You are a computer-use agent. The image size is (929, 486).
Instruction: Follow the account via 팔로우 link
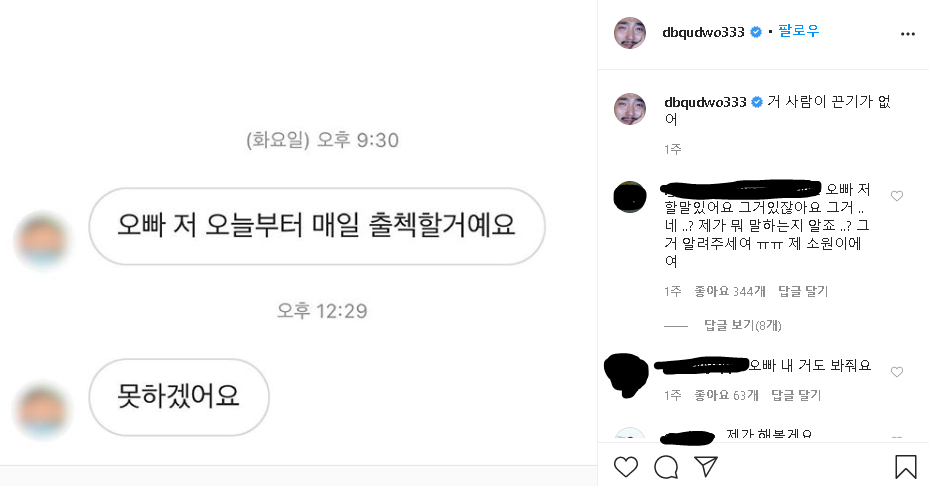point(799,31)
